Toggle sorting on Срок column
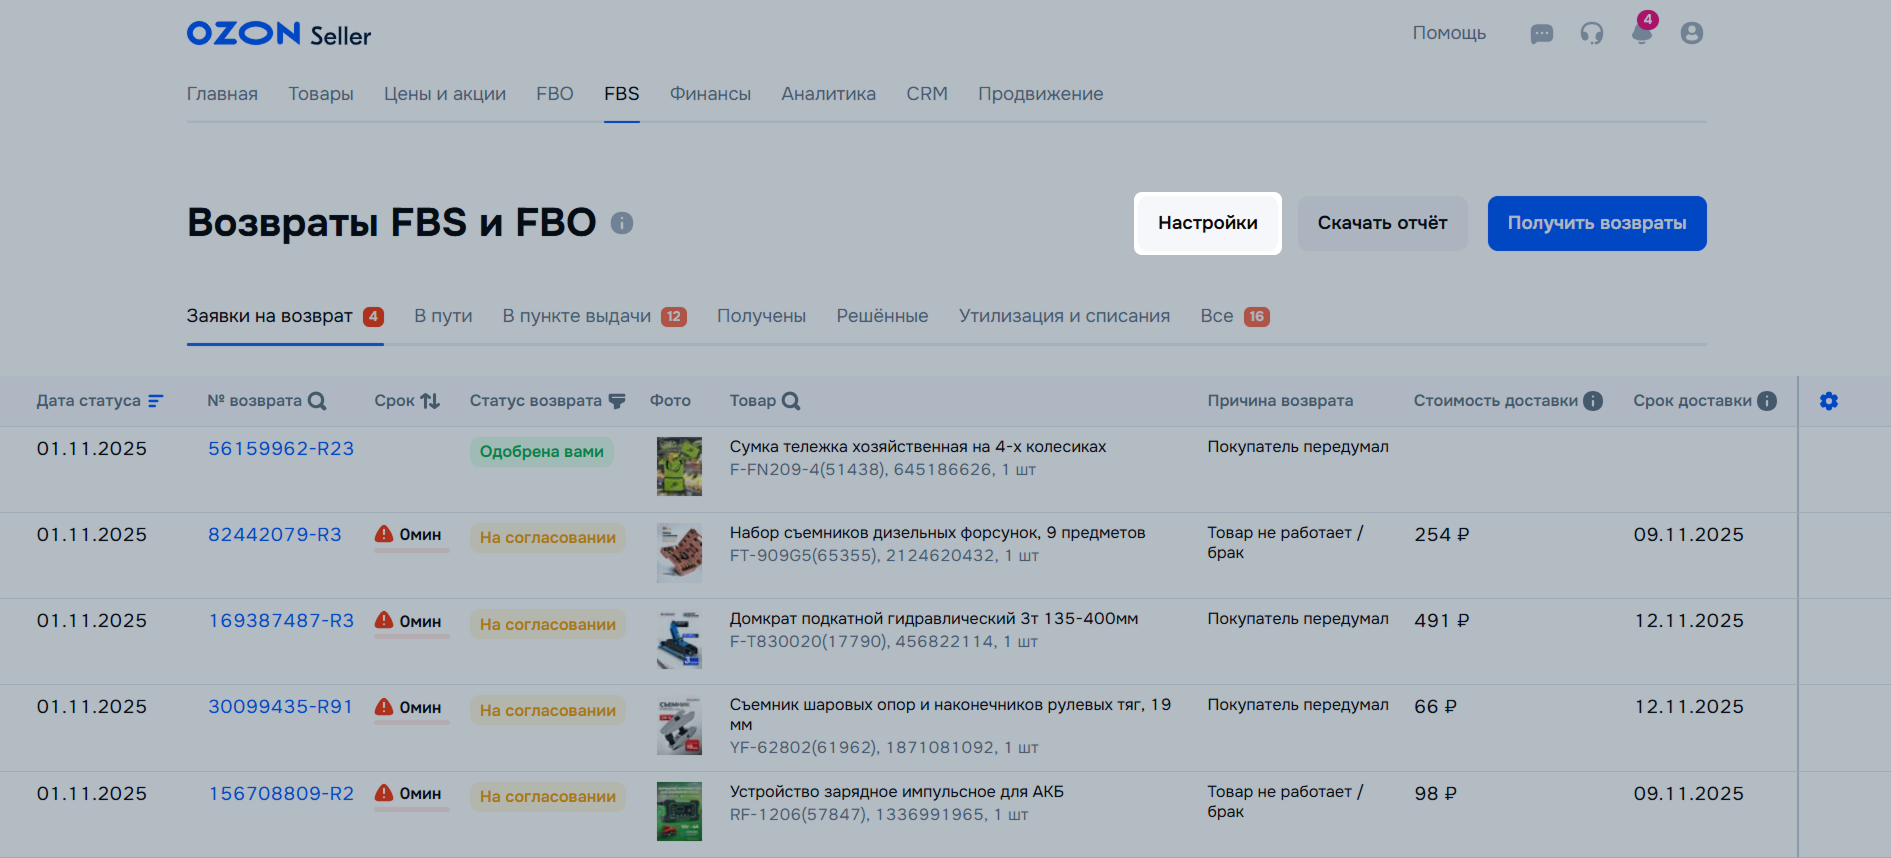Viewport: 1891px width, 858px height. [x=430, y=401]
